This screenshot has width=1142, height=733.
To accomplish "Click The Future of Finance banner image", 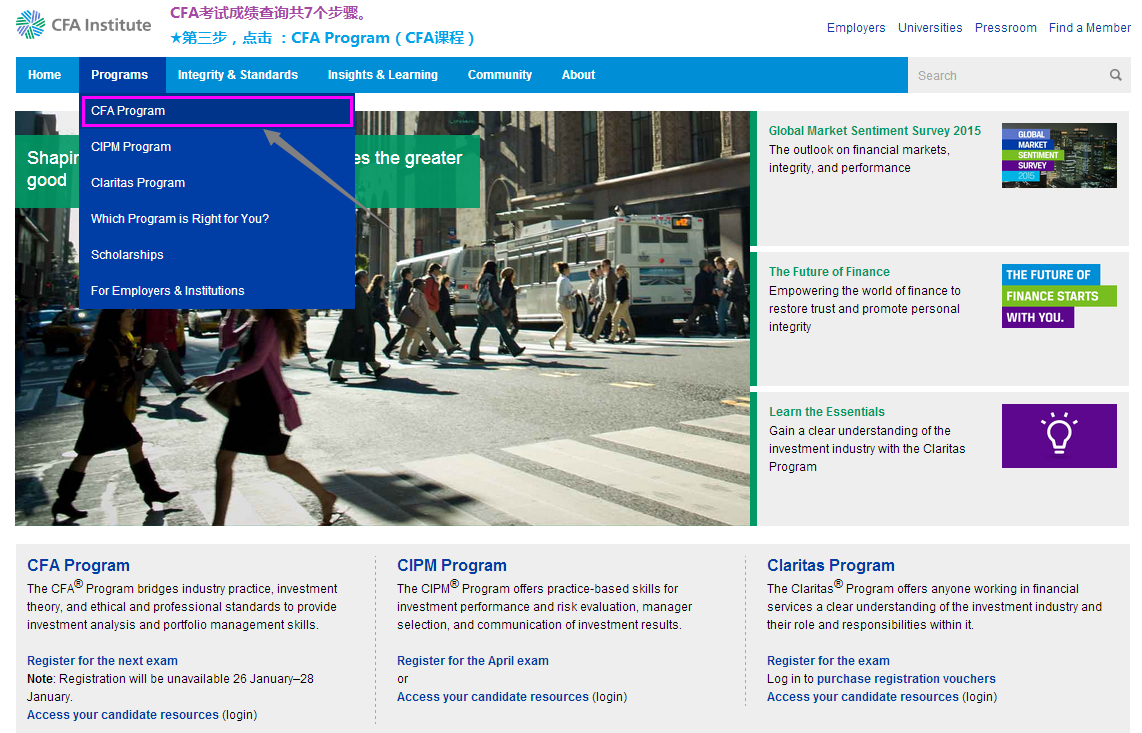I will click(x=1058, y=296).
